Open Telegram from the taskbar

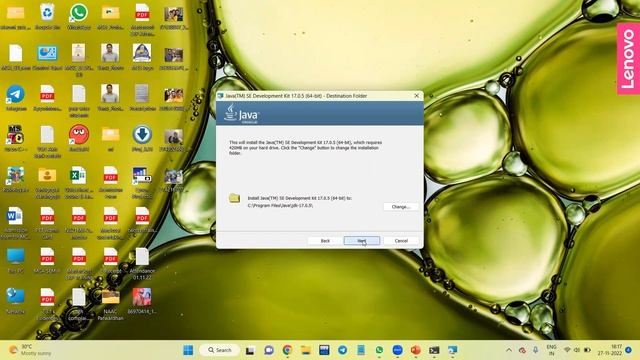pyautogui.click(x=342, y=350)
